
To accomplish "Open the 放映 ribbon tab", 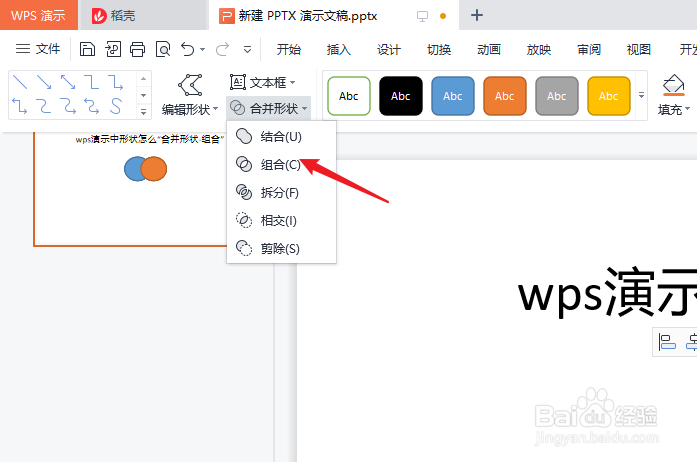I will 539,49.
